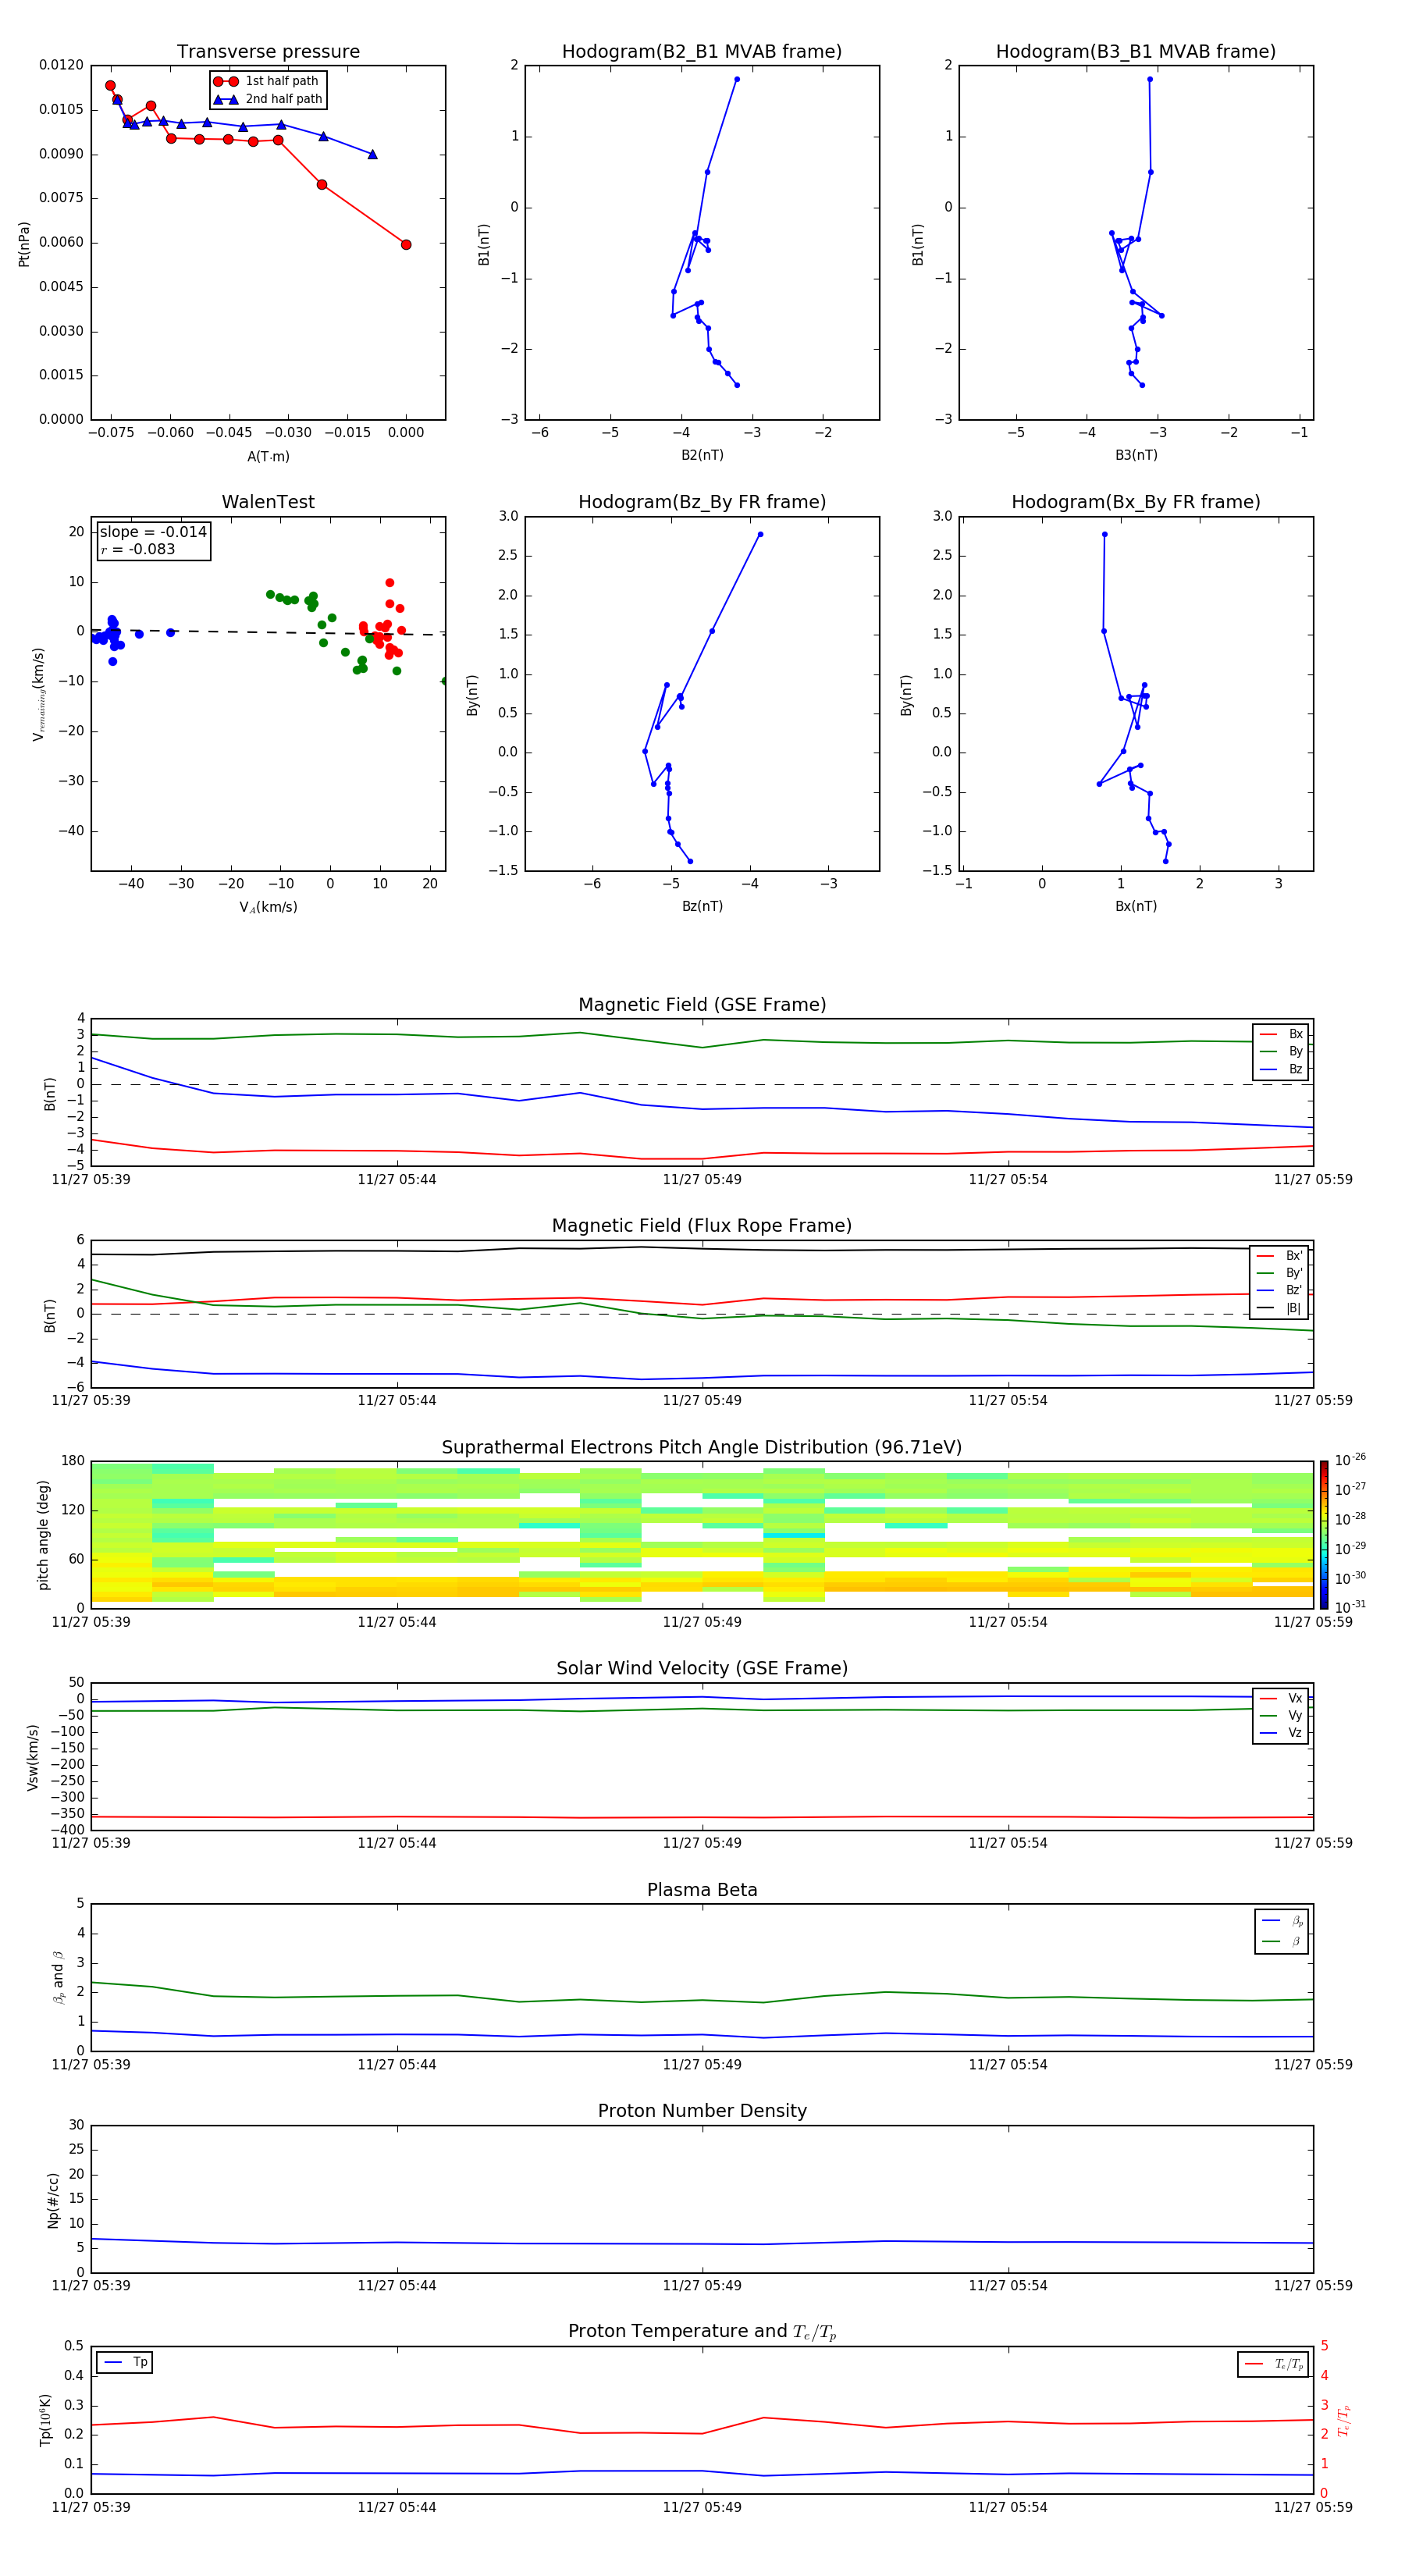1405x2576 pixels.
Task: Click the 'Np(#/cc)' axis label
Action: click(x=53, y=2199)
